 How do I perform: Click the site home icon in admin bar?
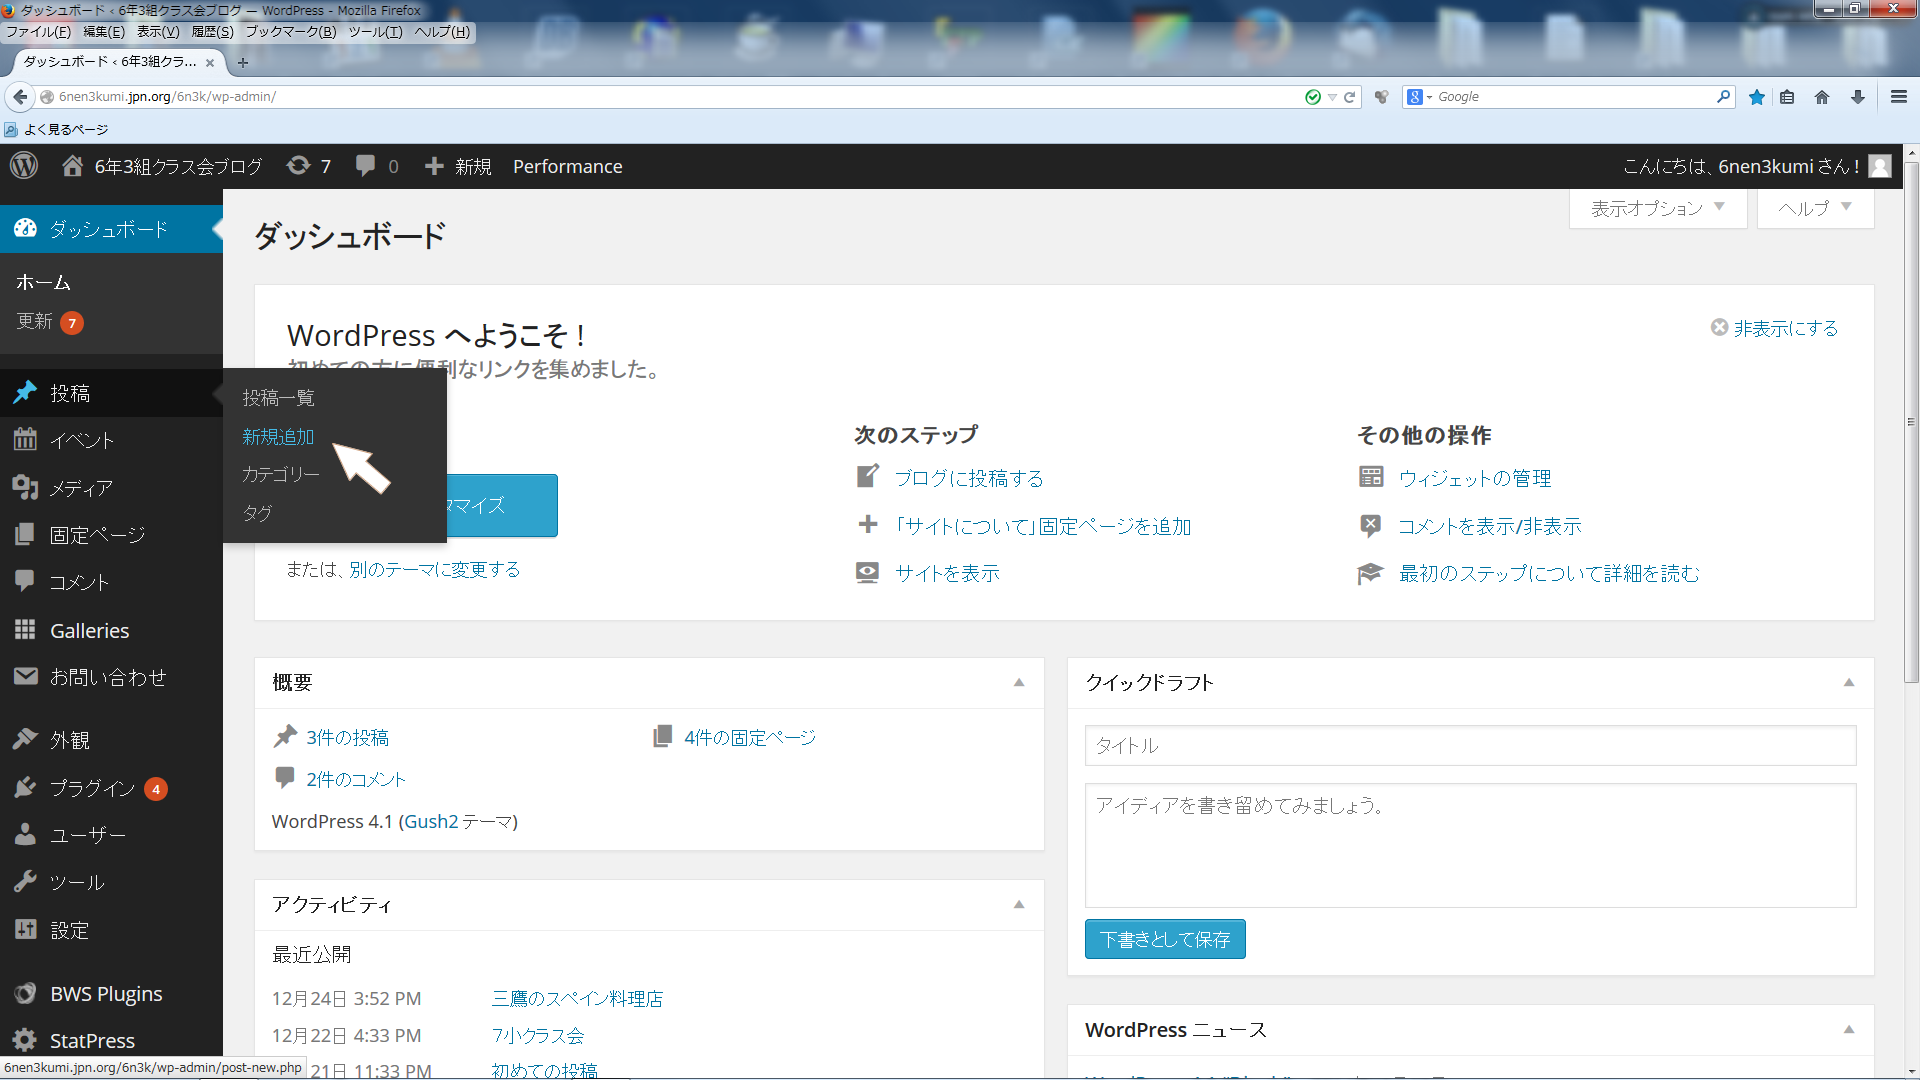(72, 166)
